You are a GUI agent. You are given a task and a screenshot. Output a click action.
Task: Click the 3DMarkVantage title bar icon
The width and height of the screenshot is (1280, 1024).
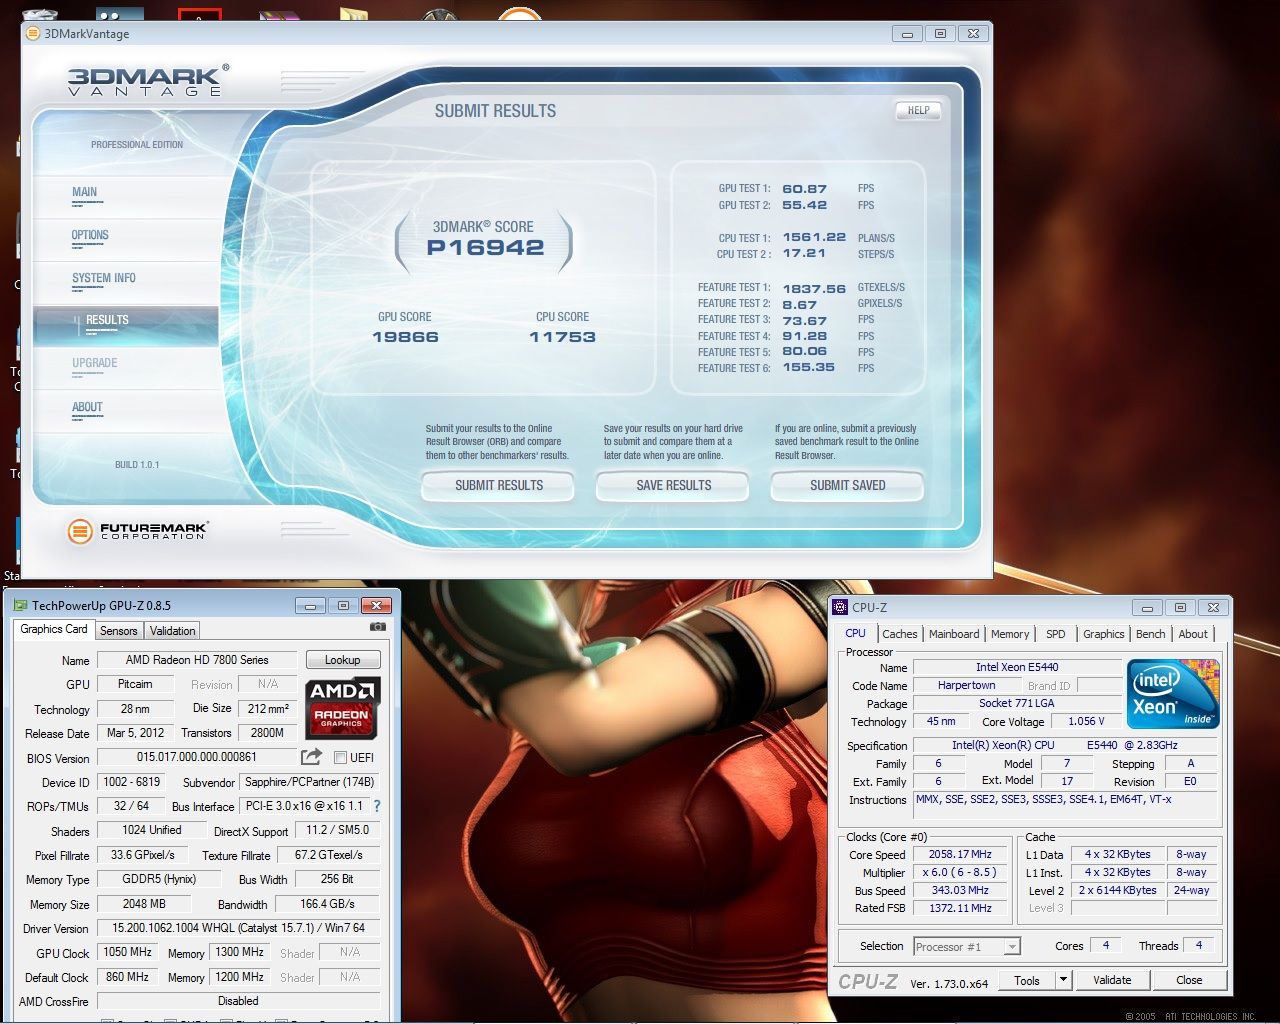[33, 33]
